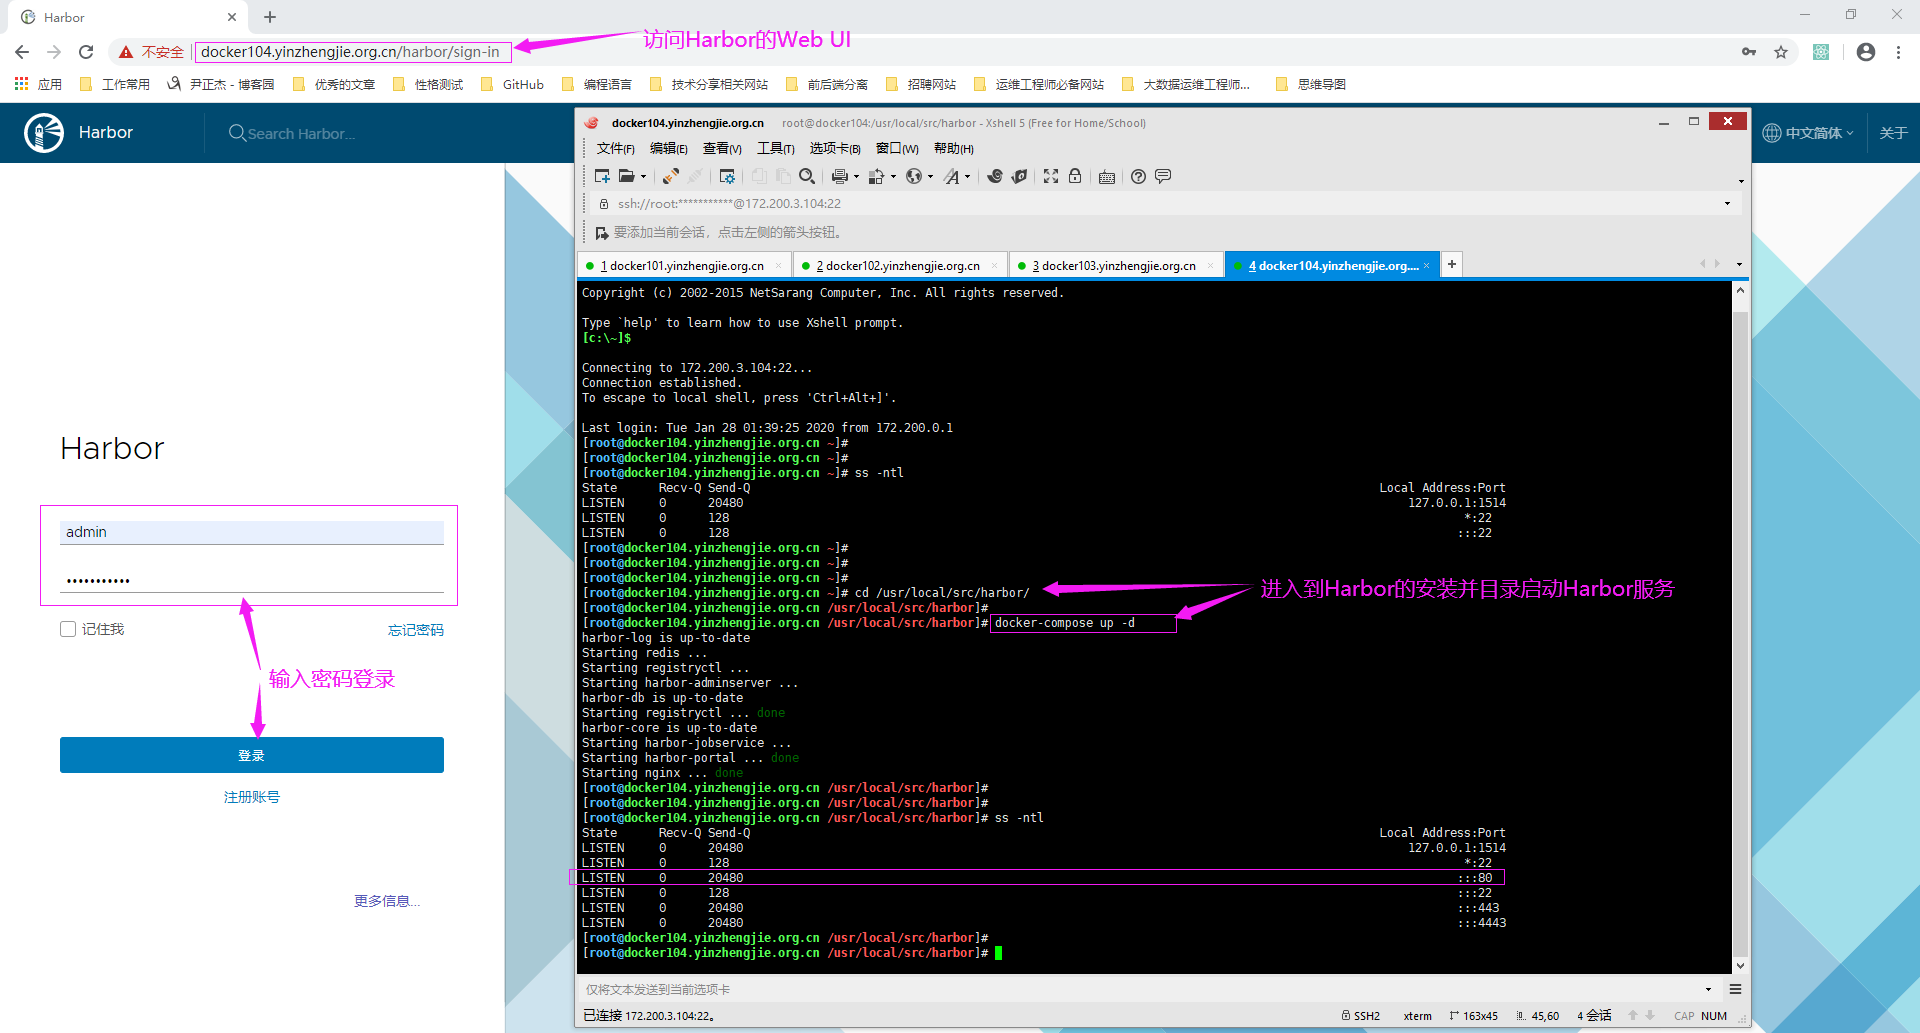This screenshot has height=1033, width=1920.
Task: Open the 工具(T) menu in Xshell
Action: 776,148
